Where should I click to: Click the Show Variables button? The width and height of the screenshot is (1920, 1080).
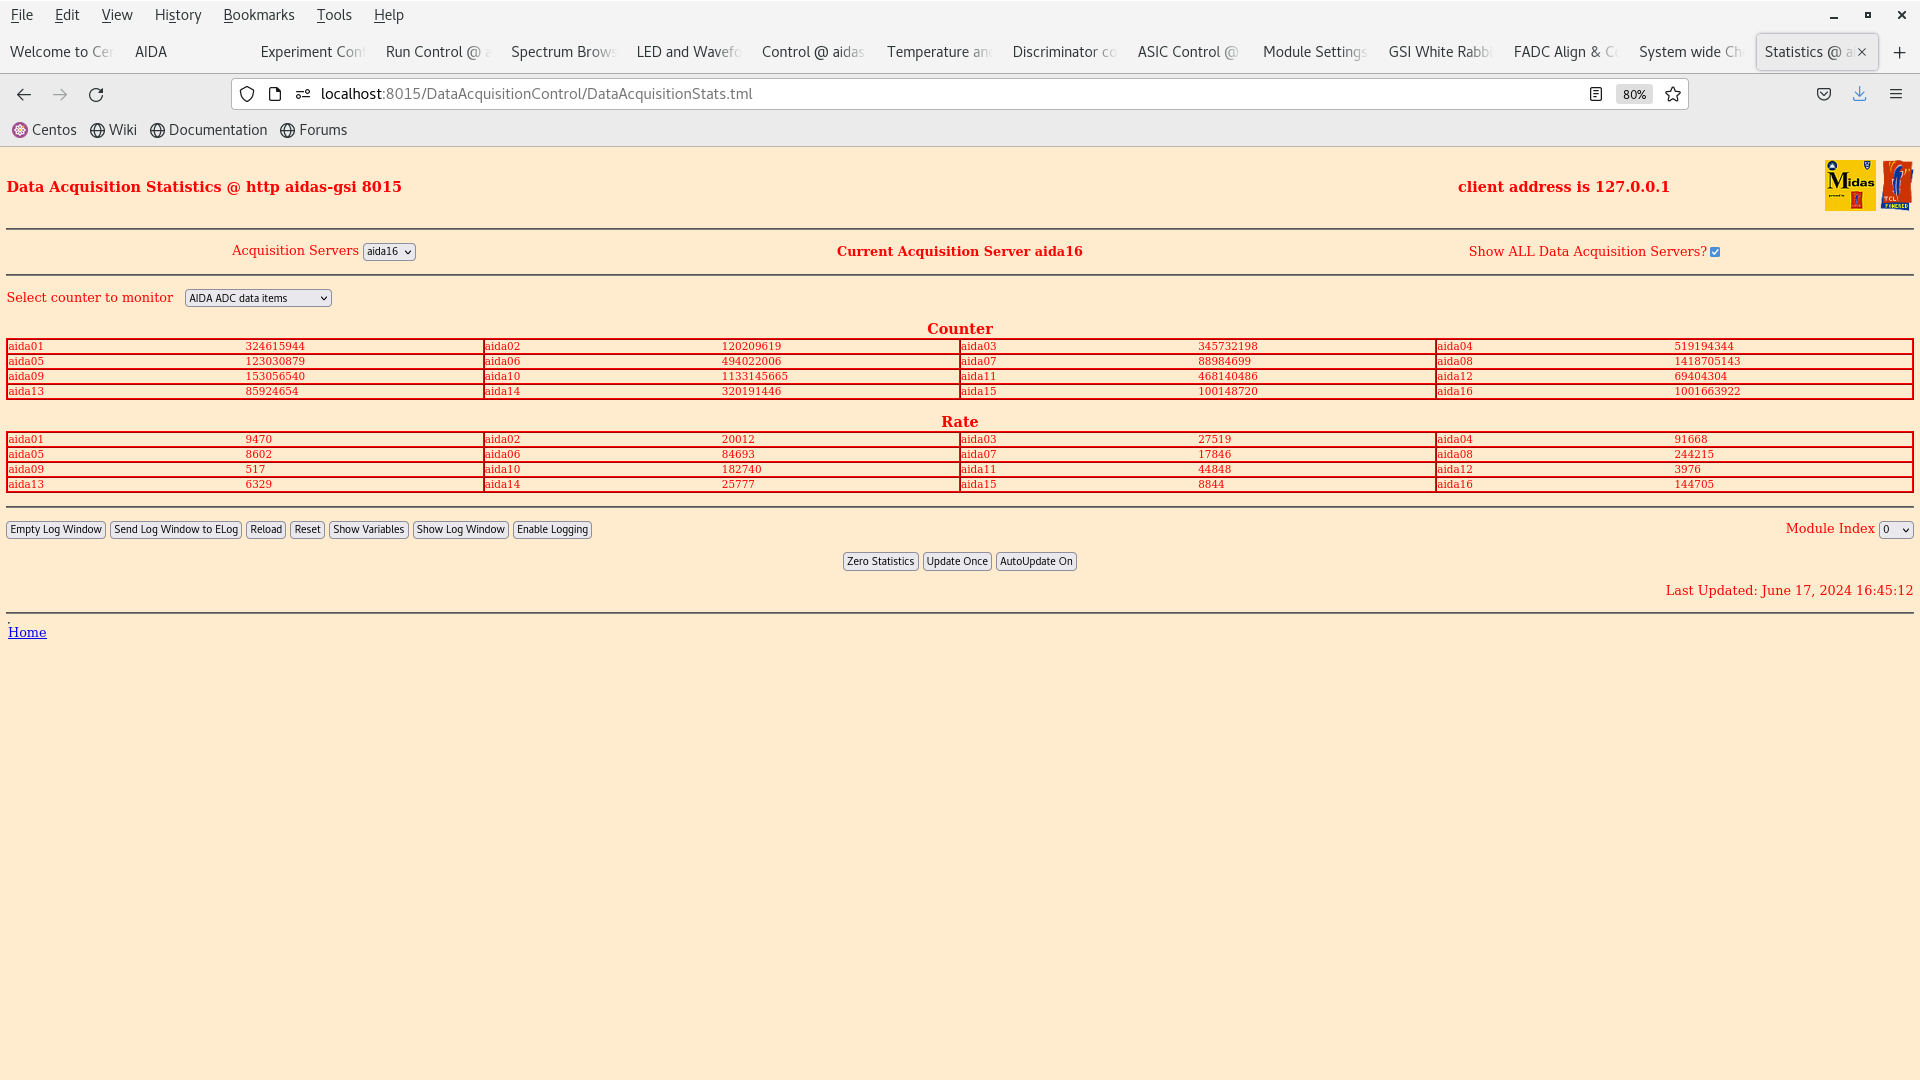368,529
